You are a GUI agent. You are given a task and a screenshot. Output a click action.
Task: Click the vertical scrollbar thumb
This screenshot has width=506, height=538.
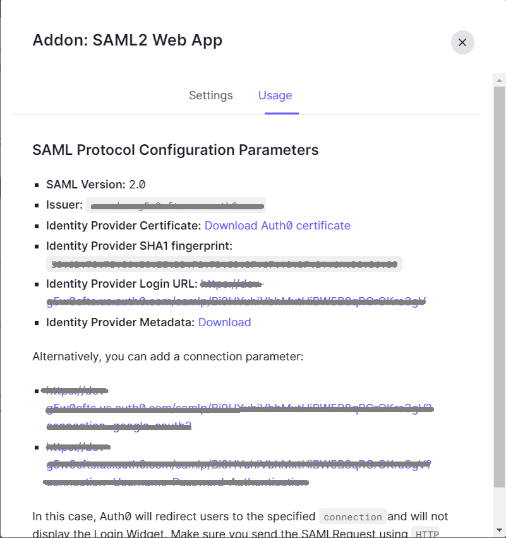tap(499, 286)
